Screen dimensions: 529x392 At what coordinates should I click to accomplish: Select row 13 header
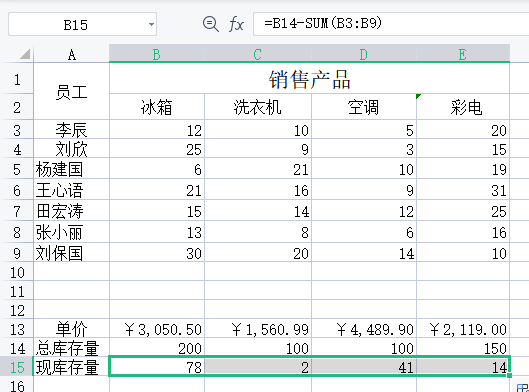[17, 329]
